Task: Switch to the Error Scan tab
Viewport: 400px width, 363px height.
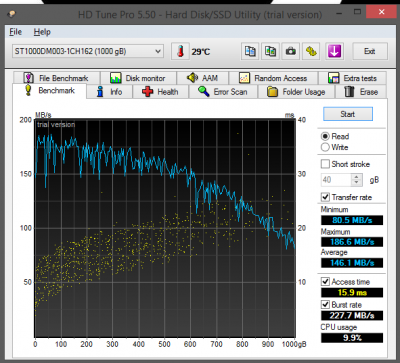Action: [223, 92]
